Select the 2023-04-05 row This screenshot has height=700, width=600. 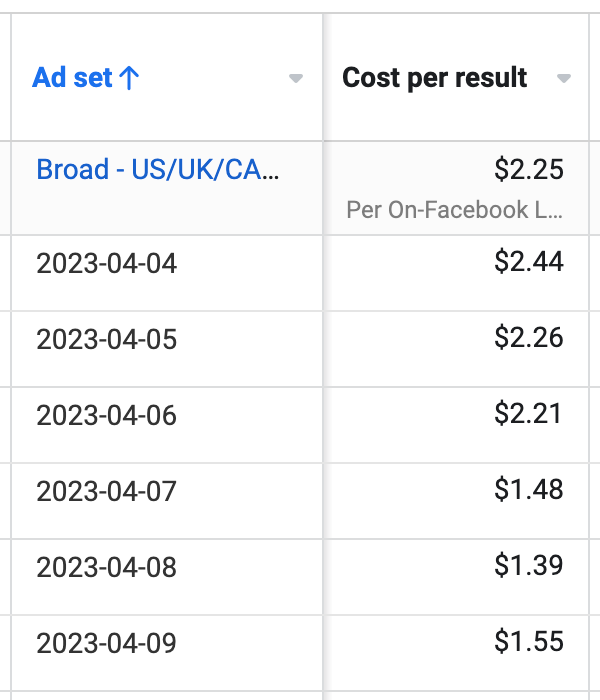(106, 340)
